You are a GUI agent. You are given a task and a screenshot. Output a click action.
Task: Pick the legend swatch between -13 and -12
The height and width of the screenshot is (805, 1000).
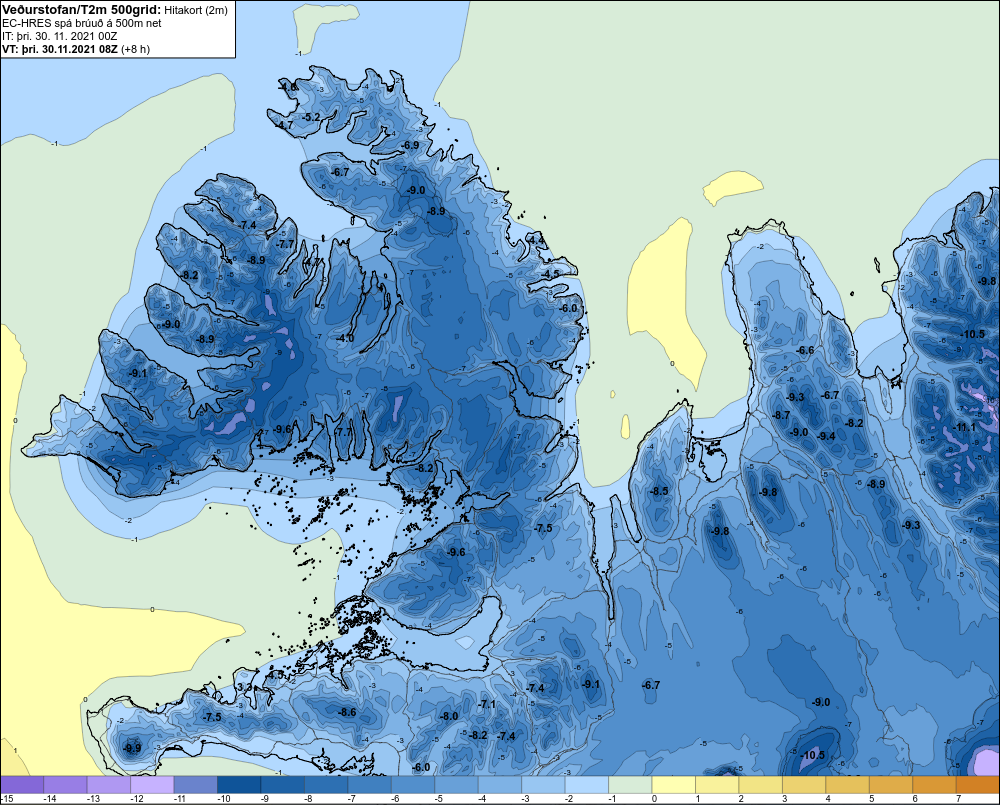108,785
